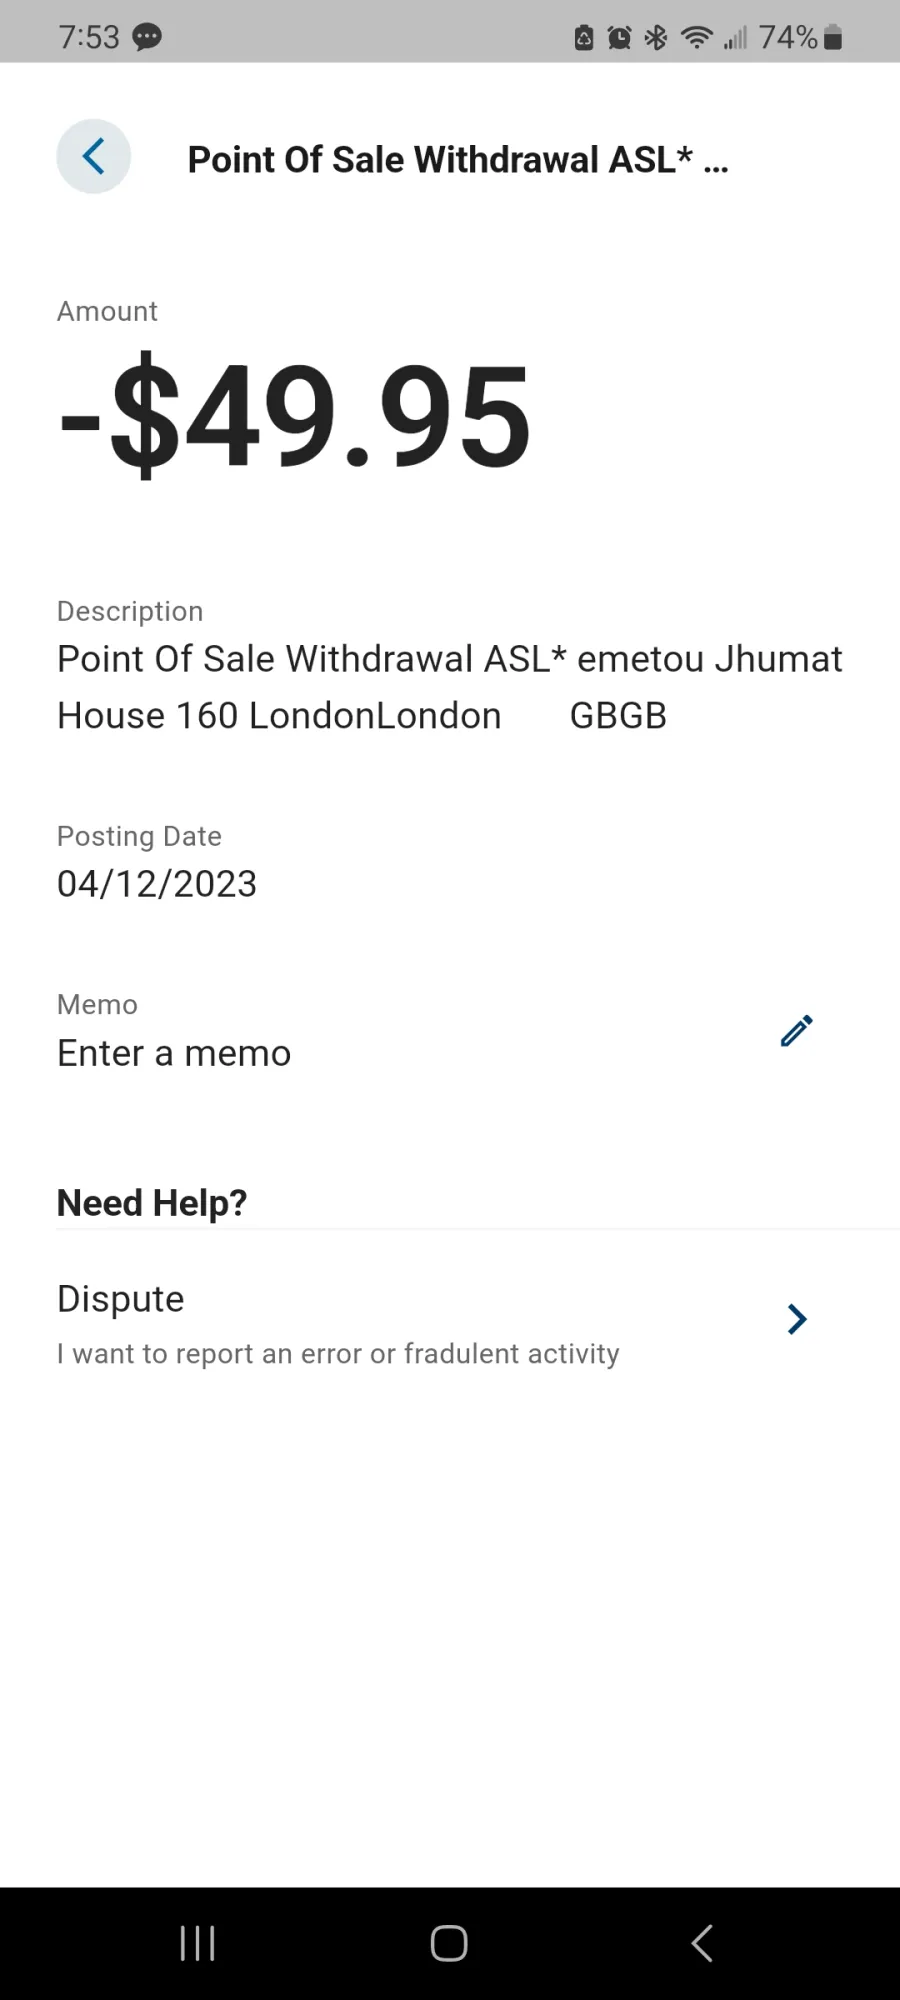The width and height of the screenshot is (900, 2000).
Task: Edit memo with the pencil icon
Action: 797,1031
